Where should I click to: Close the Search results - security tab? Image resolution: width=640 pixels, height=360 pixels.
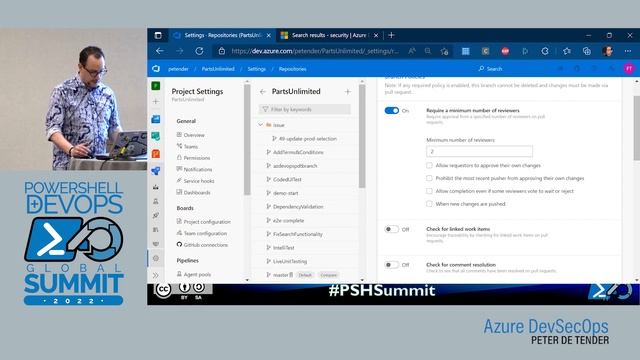point(376,36)
